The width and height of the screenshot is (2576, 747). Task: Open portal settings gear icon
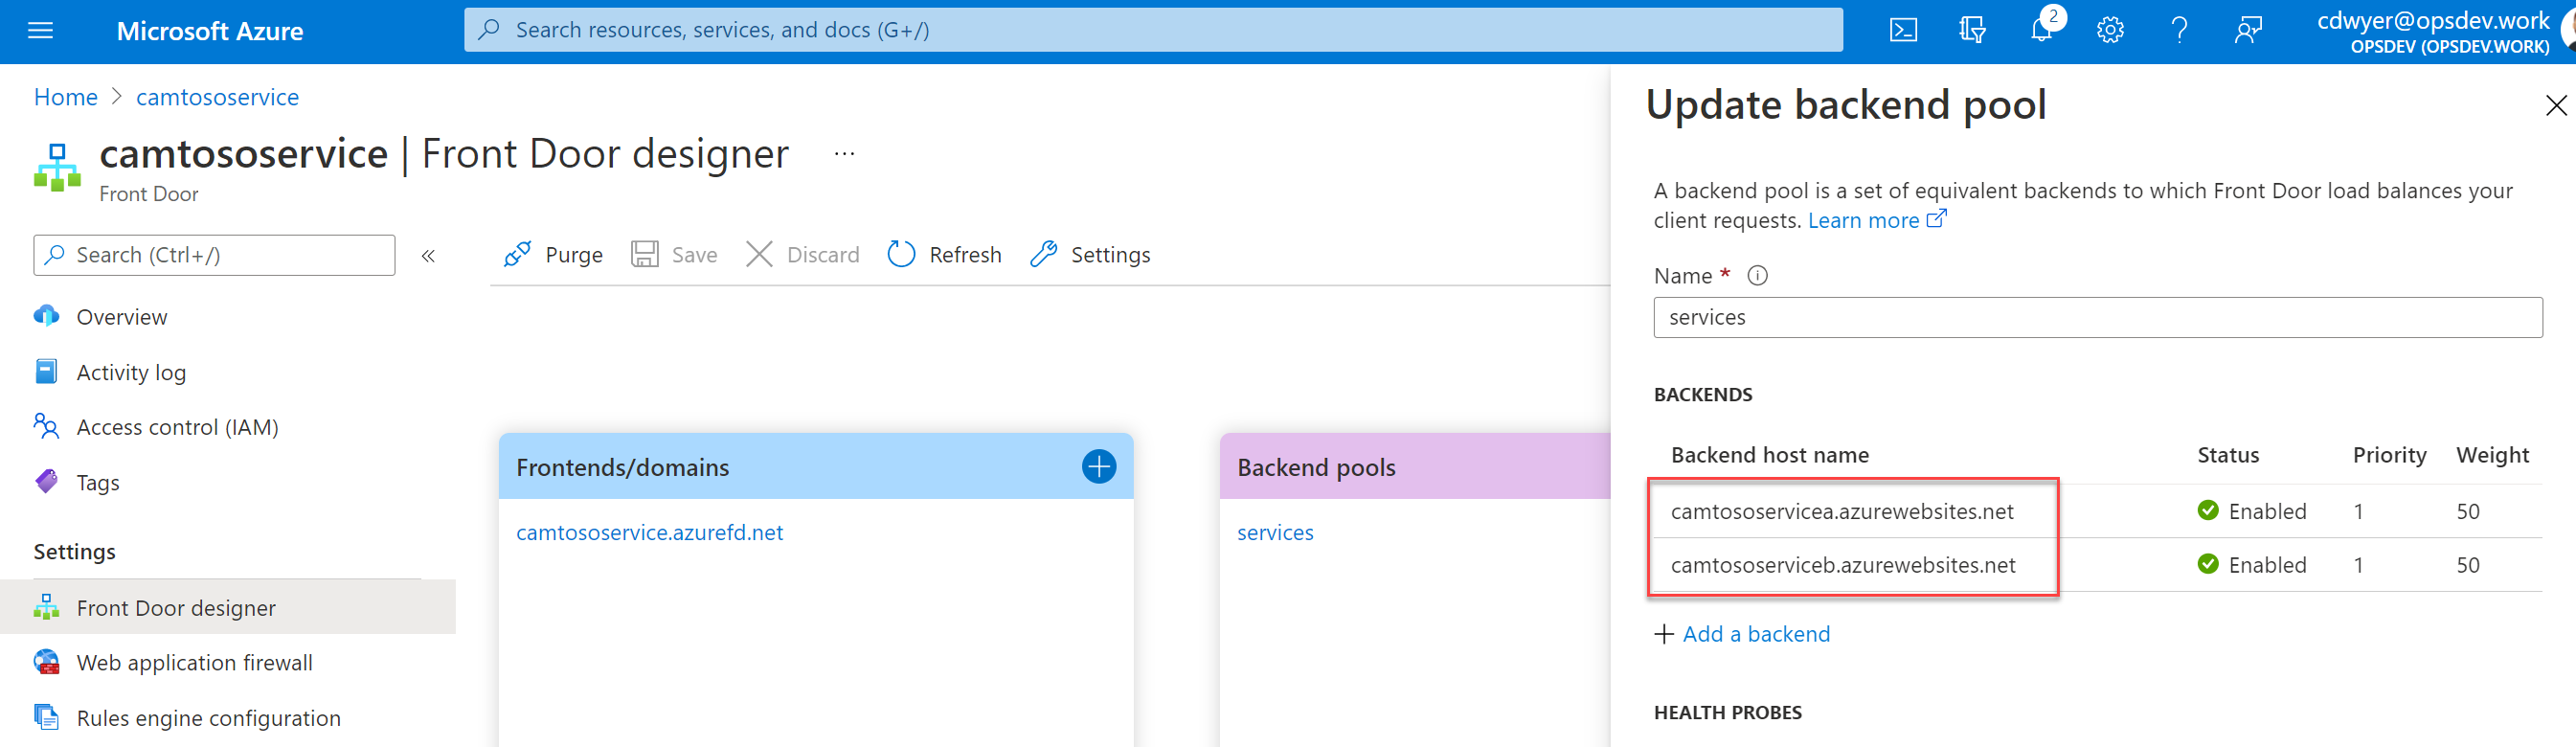(x=2110, y=31)
